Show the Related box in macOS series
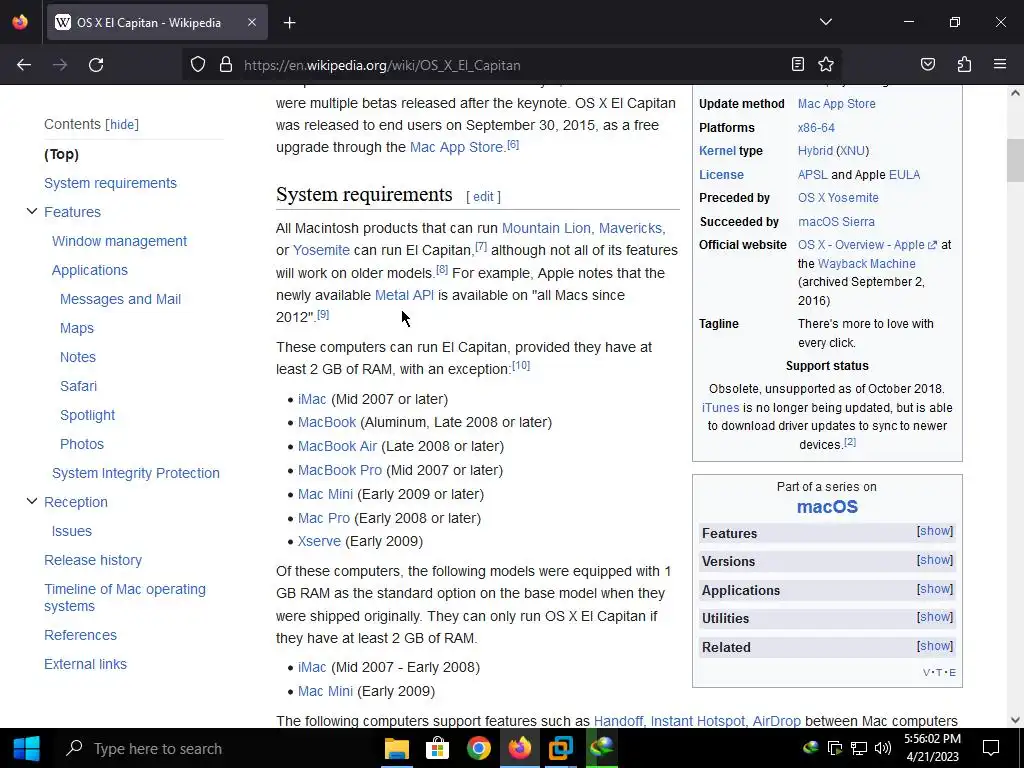The width and height of the screenshot is (1024, 768). [935, 646]
